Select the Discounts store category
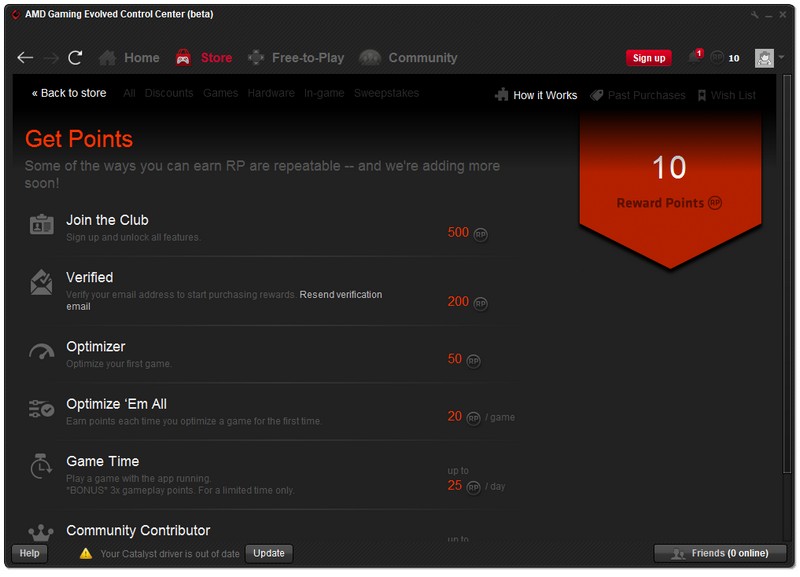Viewport: 800px width, 577px height. (x=169, y=93)
